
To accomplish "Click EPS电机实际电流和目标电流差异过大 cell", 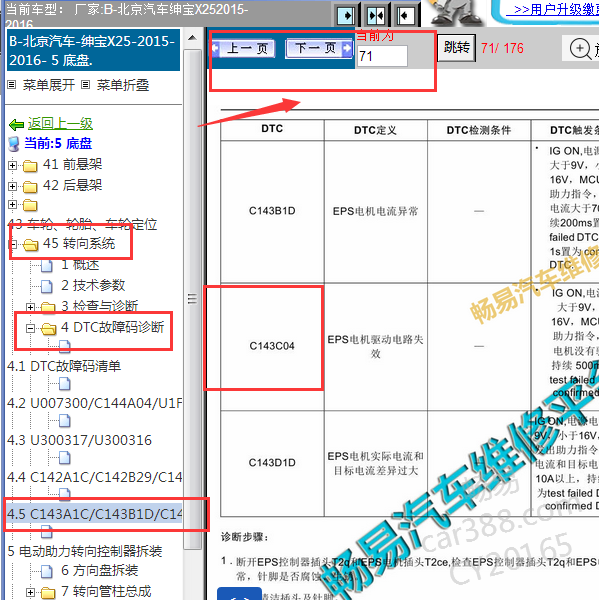I will tap(375, 463).
